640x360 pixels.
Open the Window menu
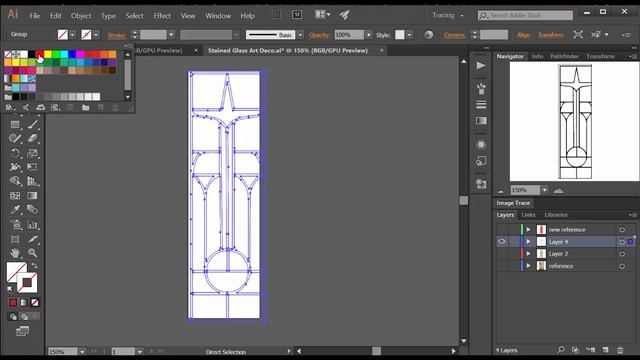click(218, 16)
